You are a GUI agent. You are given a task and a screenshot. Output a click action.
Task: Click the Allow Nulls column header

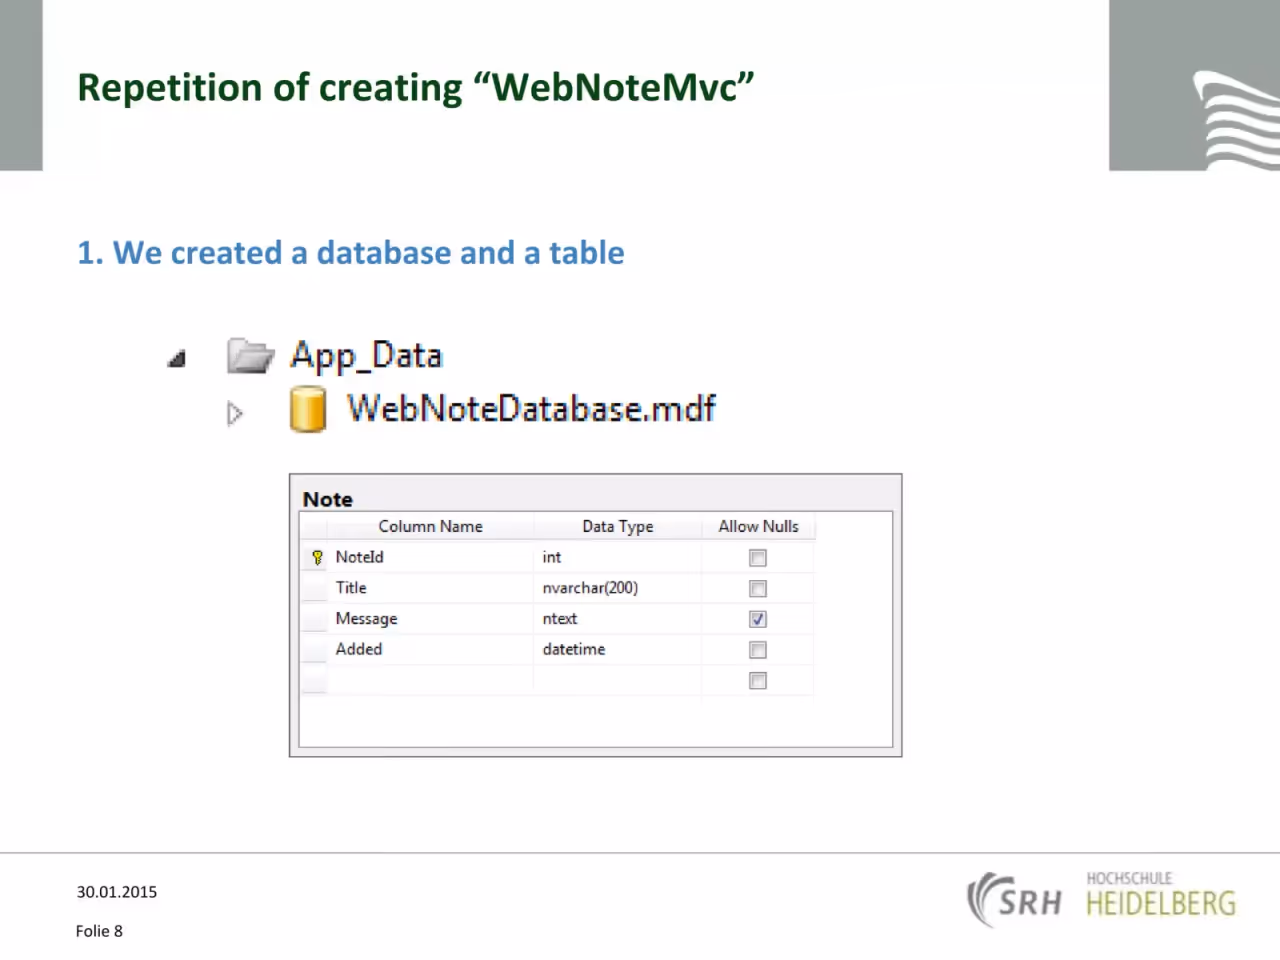tap(758, 526)
